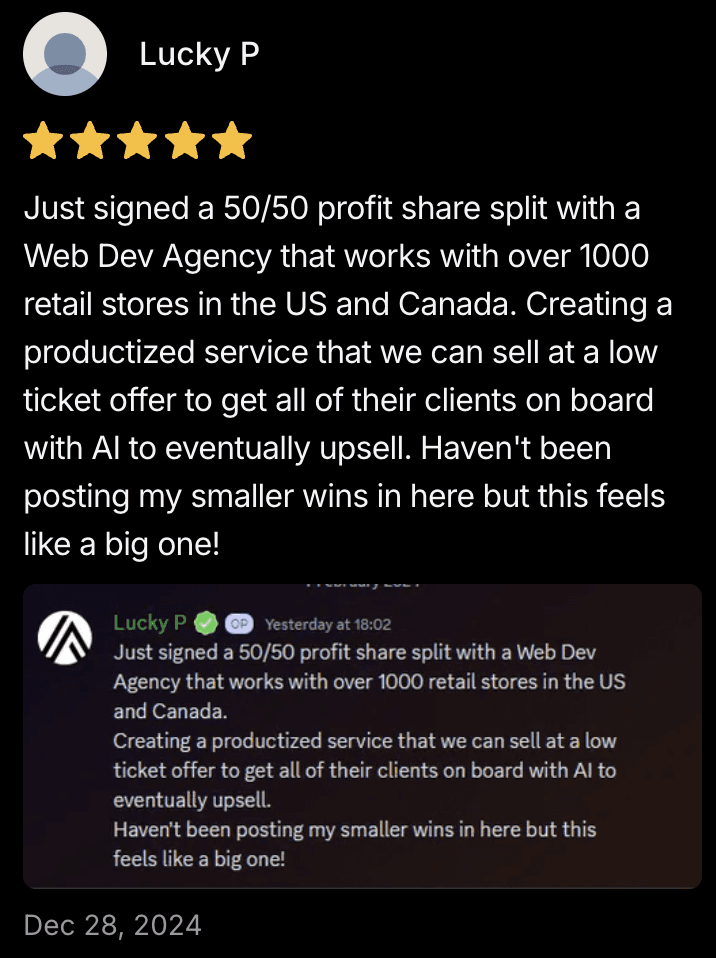Click the Yesterday at 18:02 timestamp

[x=328, y=624]
